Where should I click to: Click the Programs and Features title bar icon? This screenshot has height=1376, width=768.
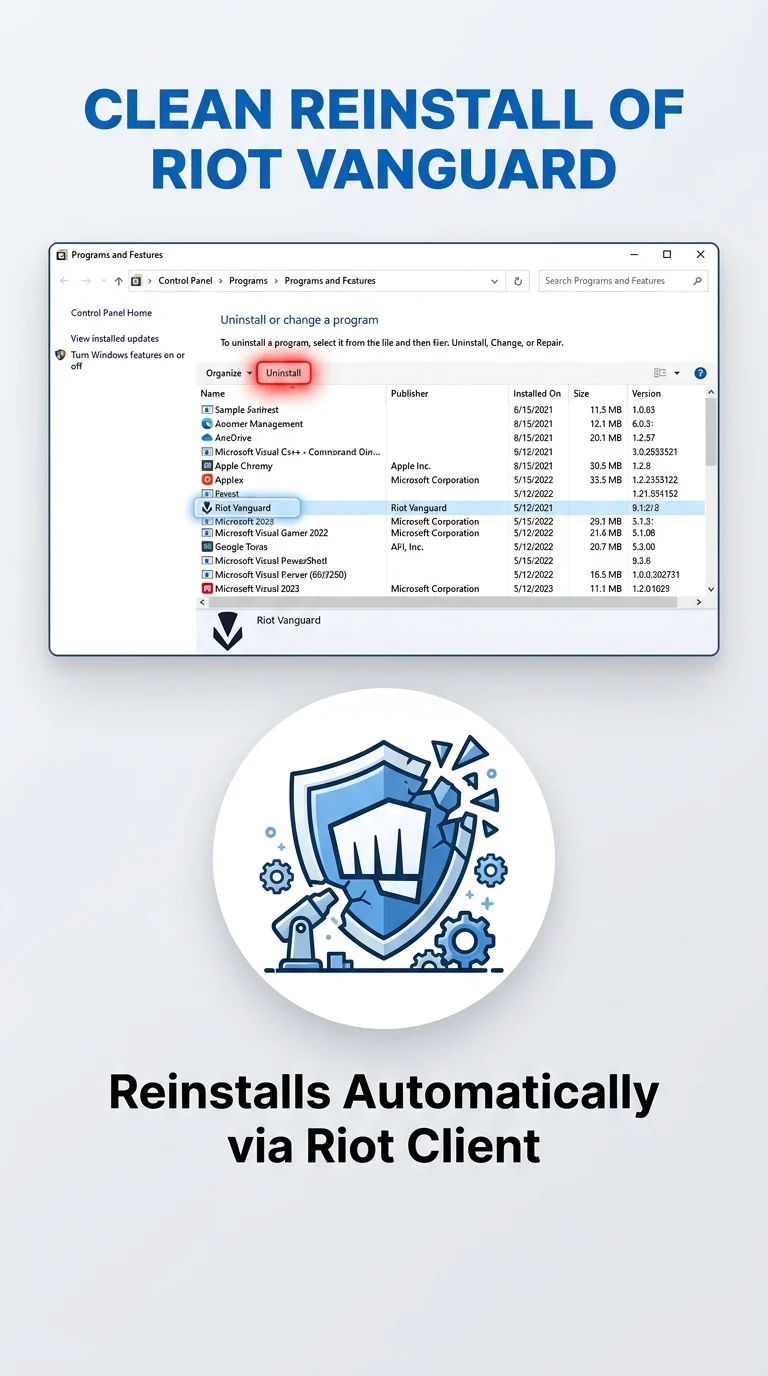tap(62, 255)
